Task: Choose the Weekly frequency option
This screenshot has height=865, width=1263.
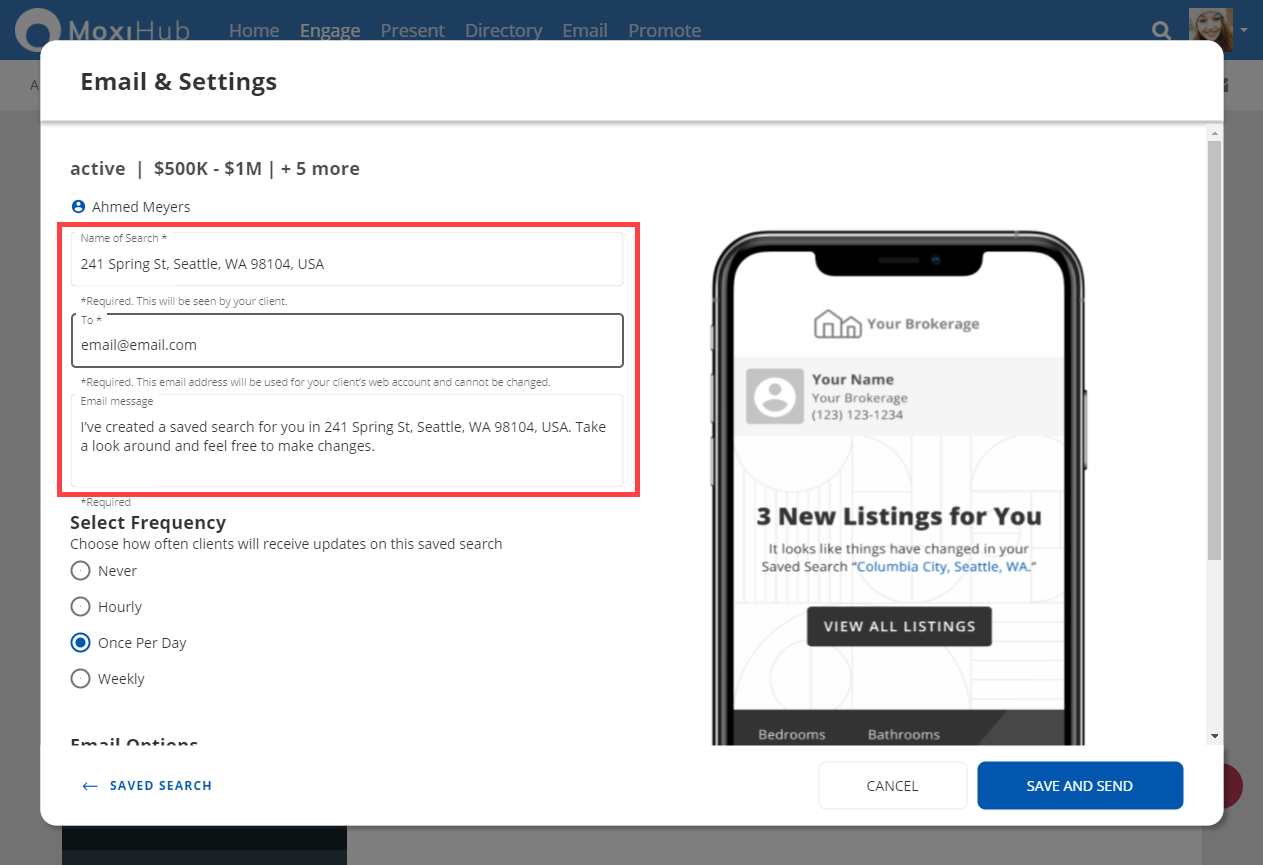Action: [81, 679]
